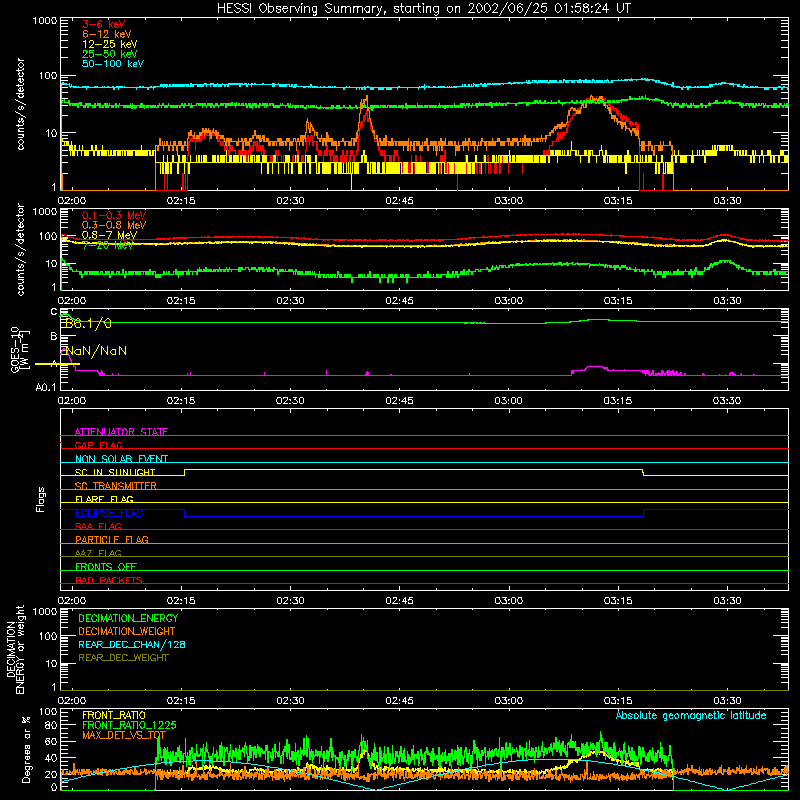Click the 0.8-7 MeV legend entry

[x=109, y=235]
